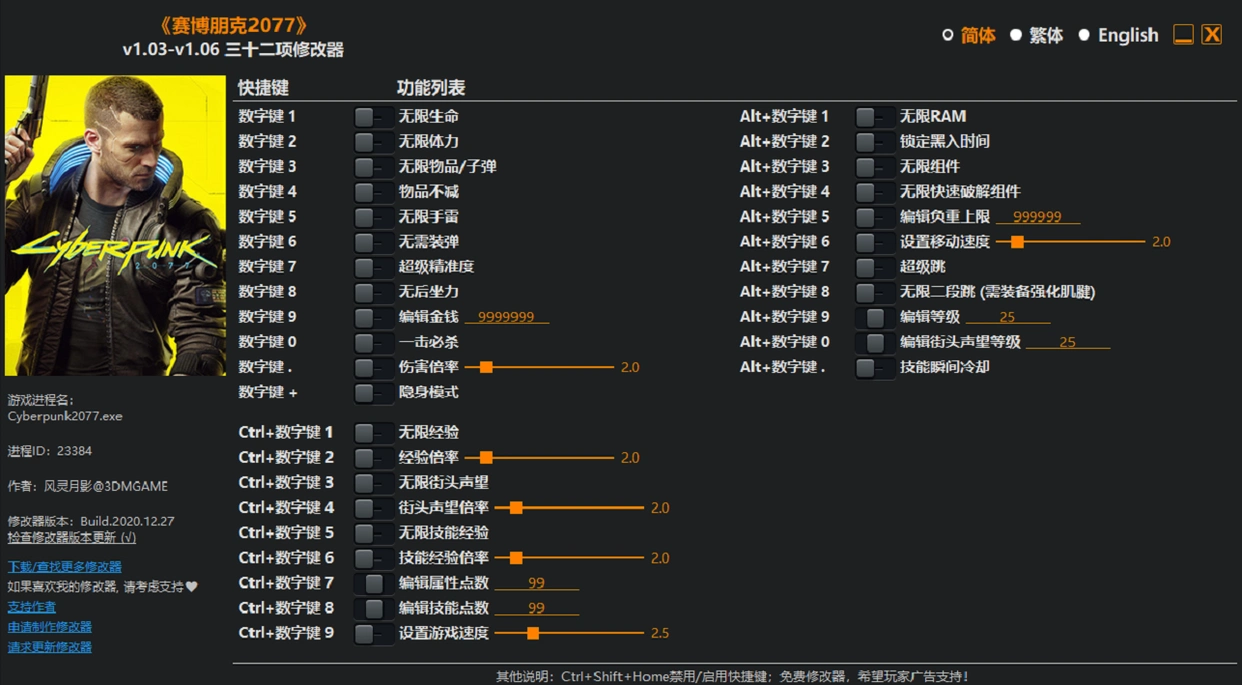This screenshot has height=685, width=1242.
Task: Click the Cyberpunk 2077 cover image
Action: click(x=115, y=226)
